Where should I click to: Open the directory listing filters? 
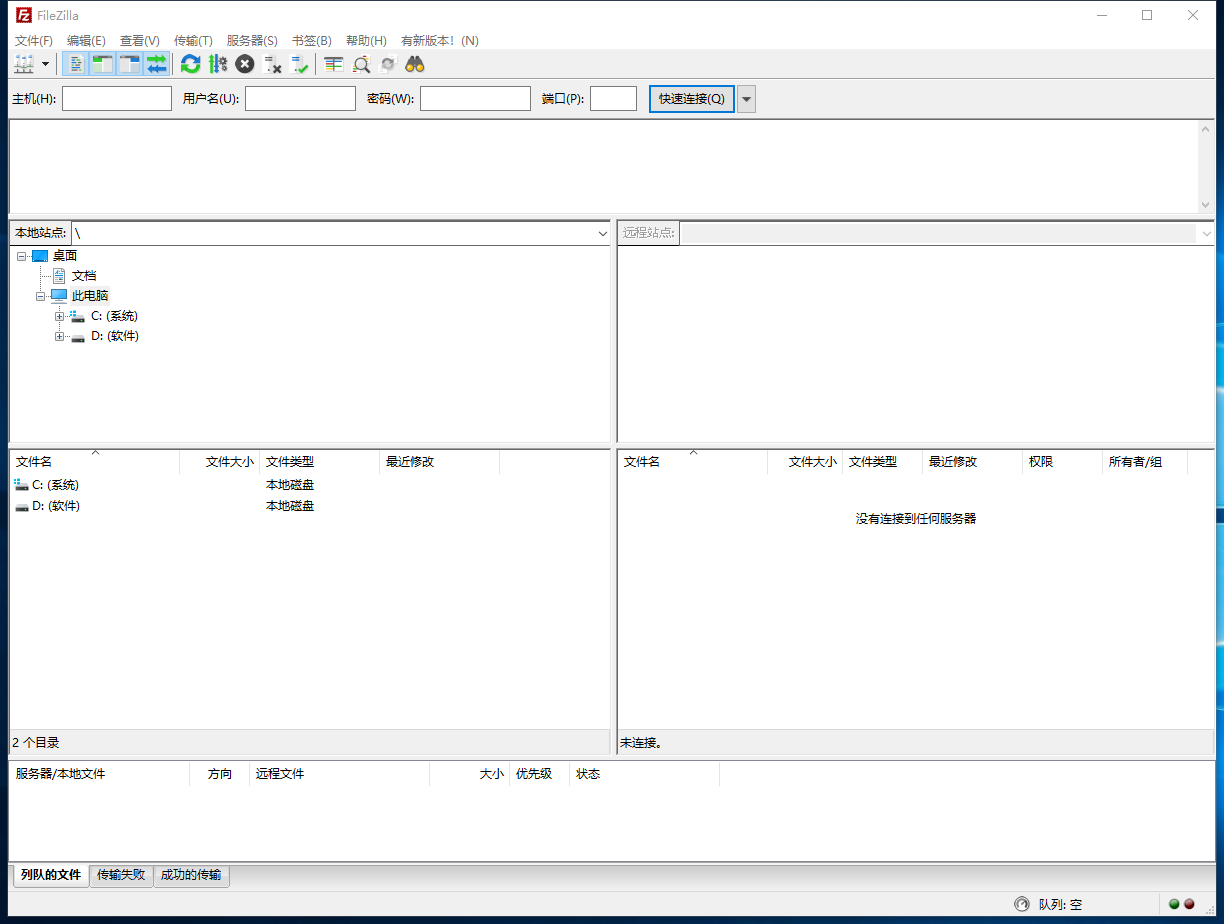[x=333, y=63]
